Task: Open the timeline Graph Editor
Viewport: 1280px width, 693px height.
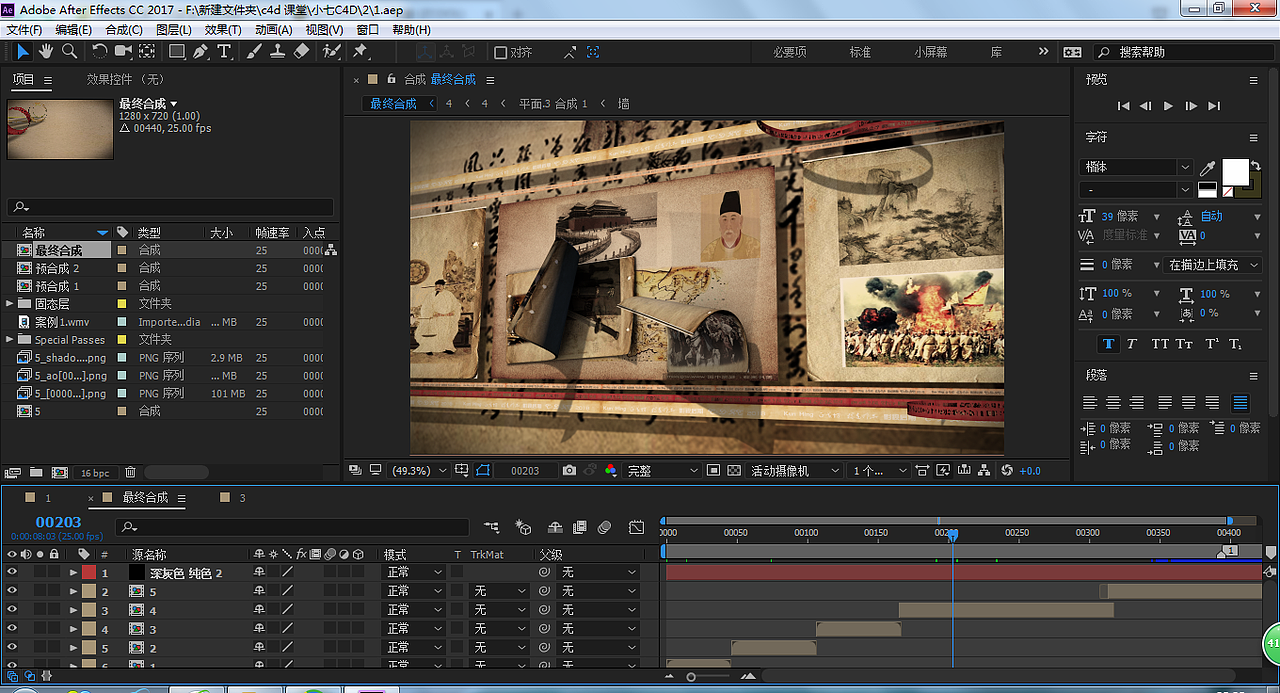Action: point(636,527)
